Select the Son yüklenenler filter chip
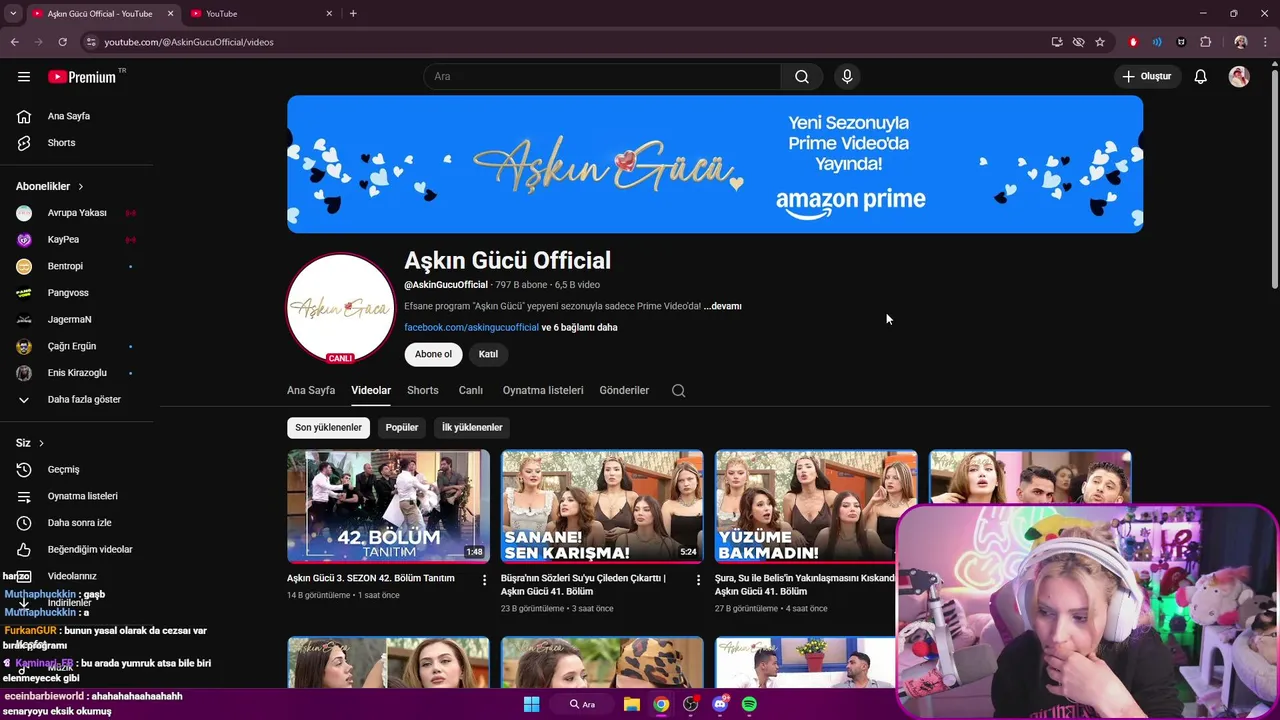The image size is (1280, 720). pyautogui.click(x=328, y=428)
